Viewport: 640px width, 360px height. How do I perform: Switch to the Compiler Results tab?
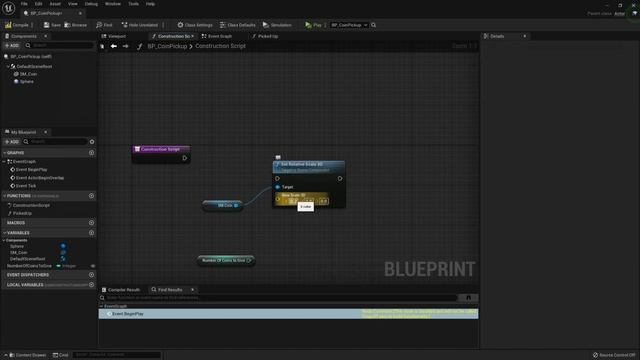[121, 290]
